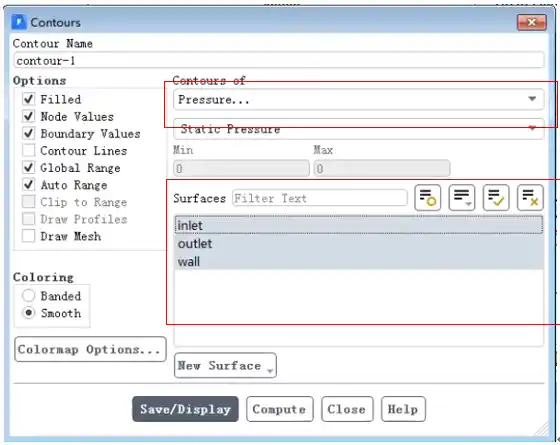
Task: Enable the Contour Lines checkbox
Action: (29, 150)
